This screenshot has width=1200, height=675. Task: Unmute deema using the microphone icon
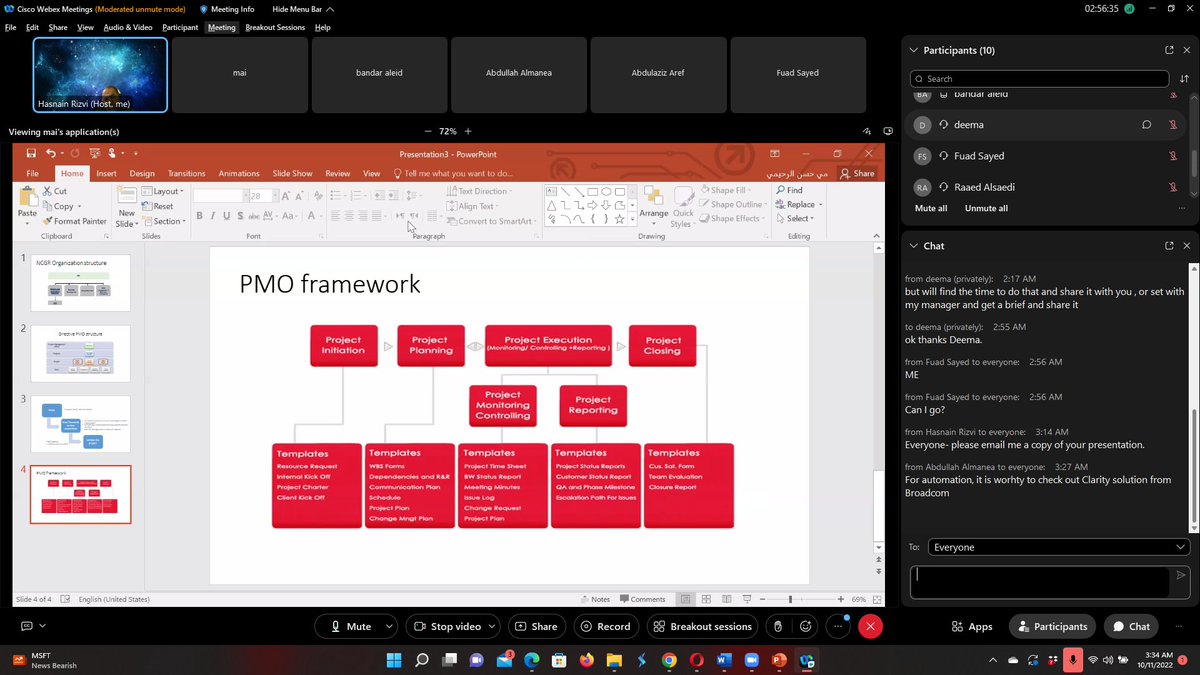click(x=1173, y=125)
